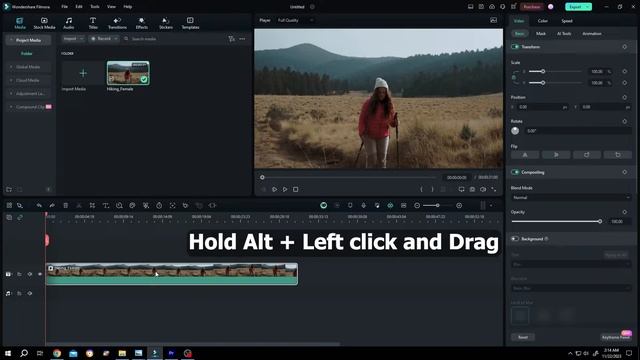Click the preview scrub bar handle
The width and height of the screenshot is (640, 360).
point(262,177)
